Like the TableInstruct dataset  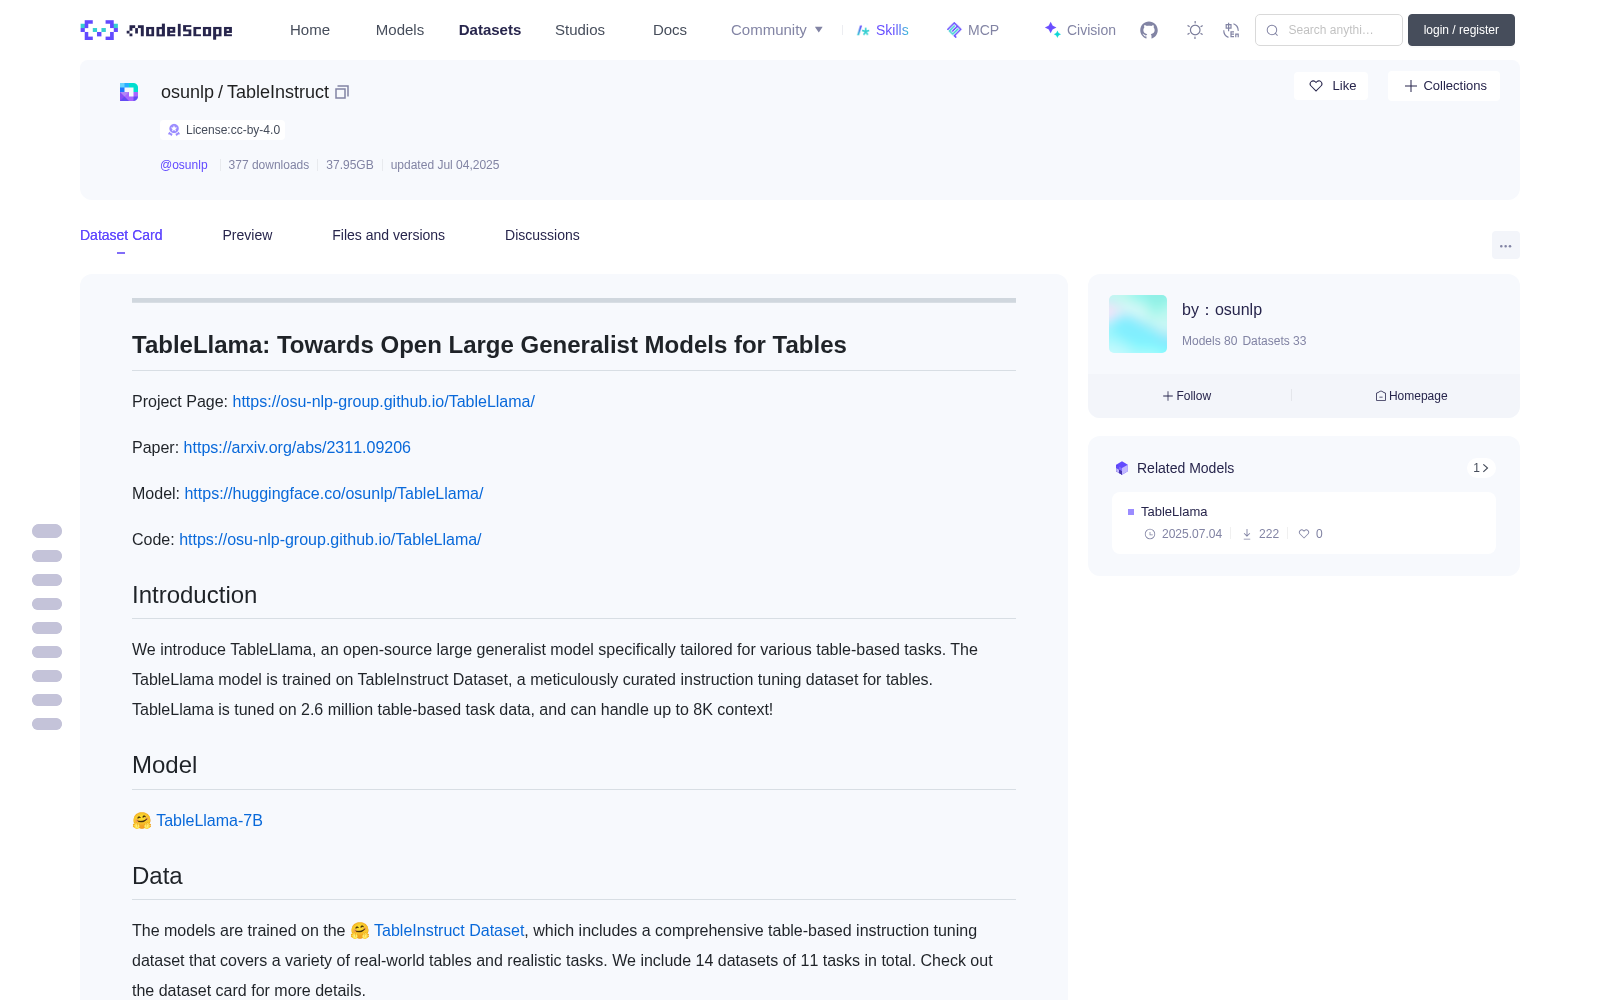1332,86
